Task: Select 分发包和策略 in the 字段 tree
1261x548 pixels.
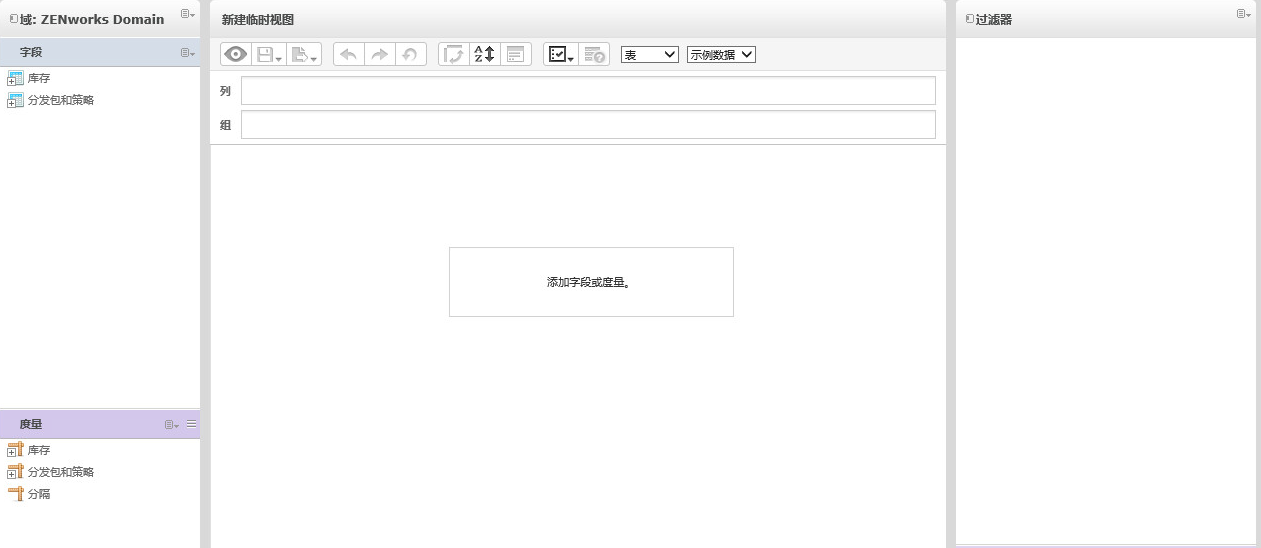Action: 61,100
